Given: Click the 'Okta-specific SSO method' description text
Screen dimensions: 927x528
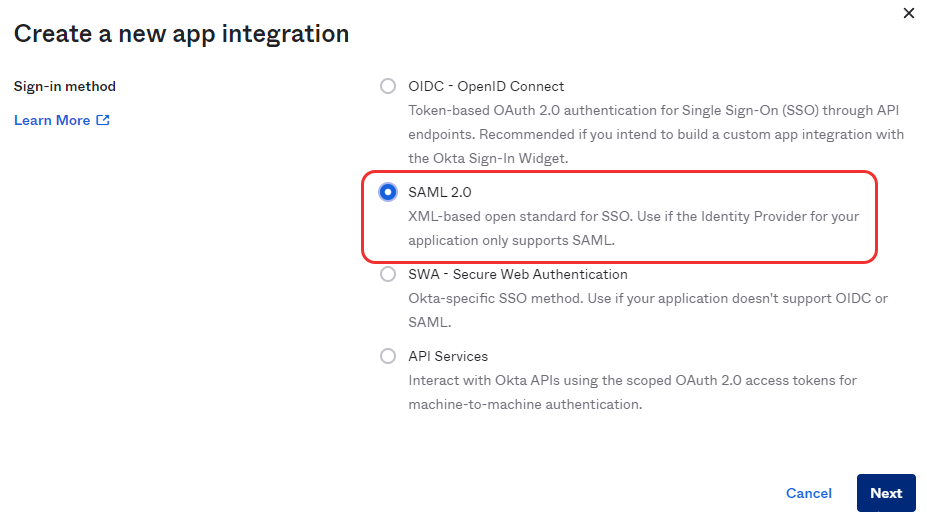Looking at the screenshot, I should tap(648, 299).
